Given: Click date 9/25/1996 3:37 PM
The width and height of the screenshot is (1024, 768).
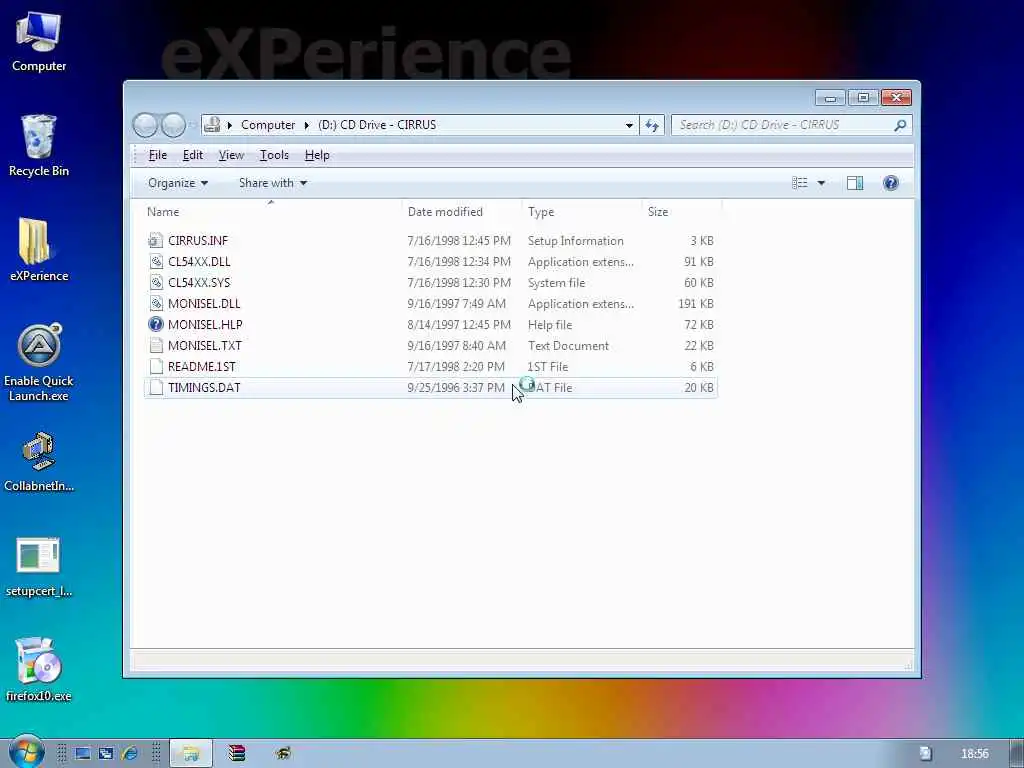Looking at the screenshot, I should (456, 387).
